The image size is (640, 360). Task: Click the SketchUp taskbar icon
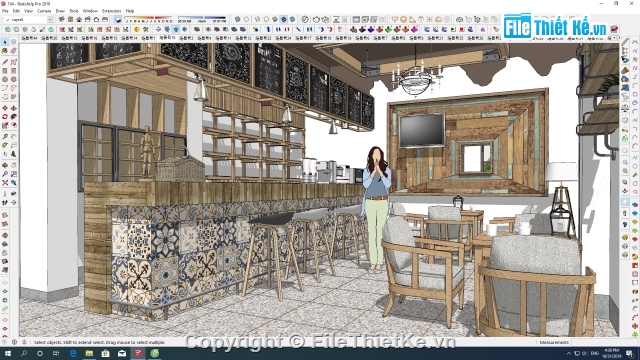point(138,353)
